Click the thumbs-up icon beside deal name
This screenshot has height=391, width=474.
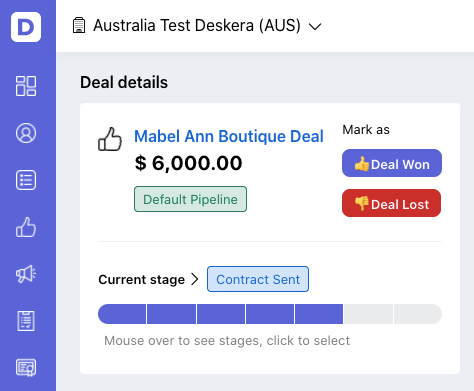click(110, 139)
